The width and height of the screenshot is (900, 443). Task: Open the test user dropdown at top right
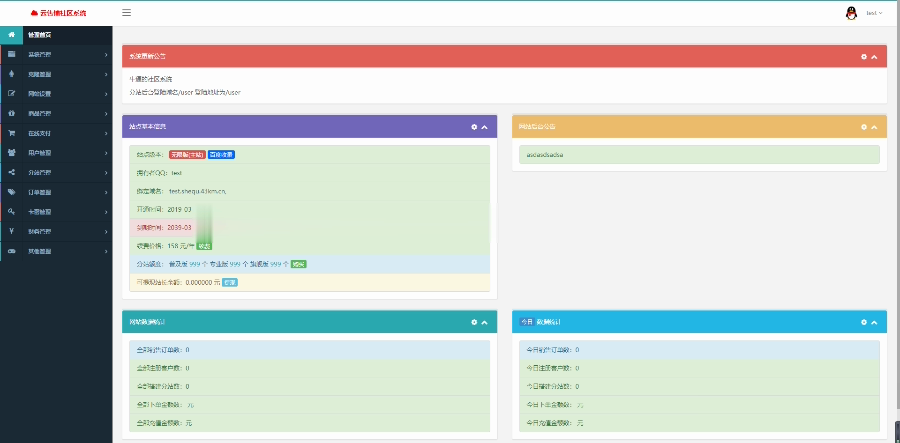coord(874,13)
